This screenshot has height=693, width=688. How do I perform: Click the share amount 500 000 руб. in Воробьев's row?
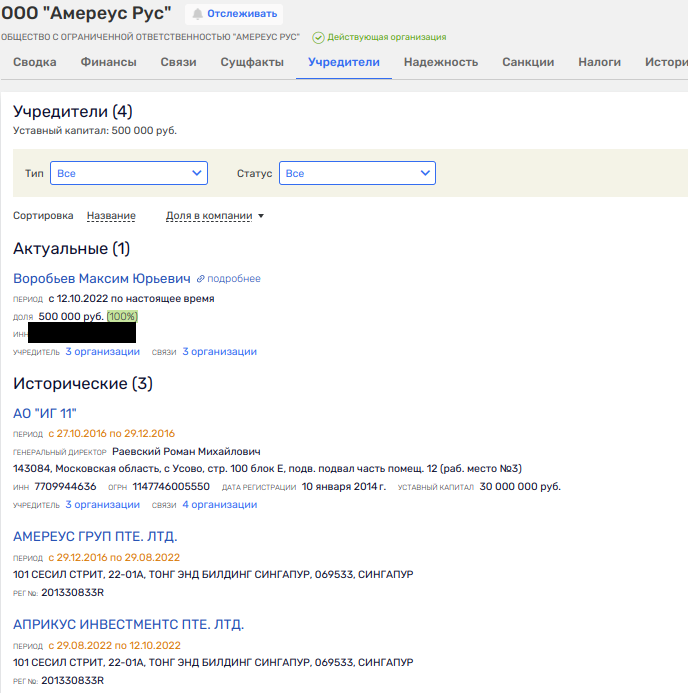71,316
